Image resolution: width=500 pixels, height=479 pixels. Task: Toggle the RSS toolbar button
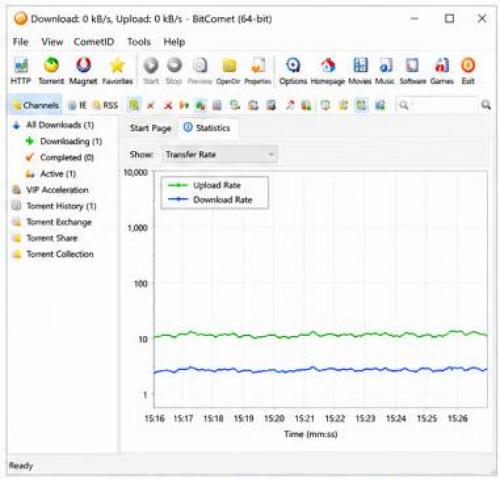(105, 105)
